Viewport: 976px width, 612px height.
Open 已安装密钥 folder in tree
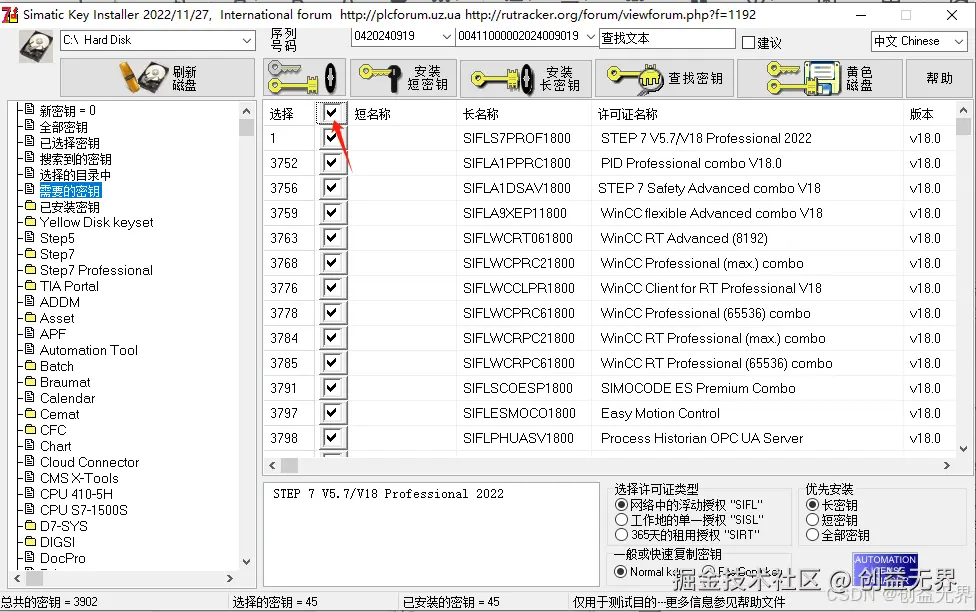pyautogui.click(x=70, y=207)
